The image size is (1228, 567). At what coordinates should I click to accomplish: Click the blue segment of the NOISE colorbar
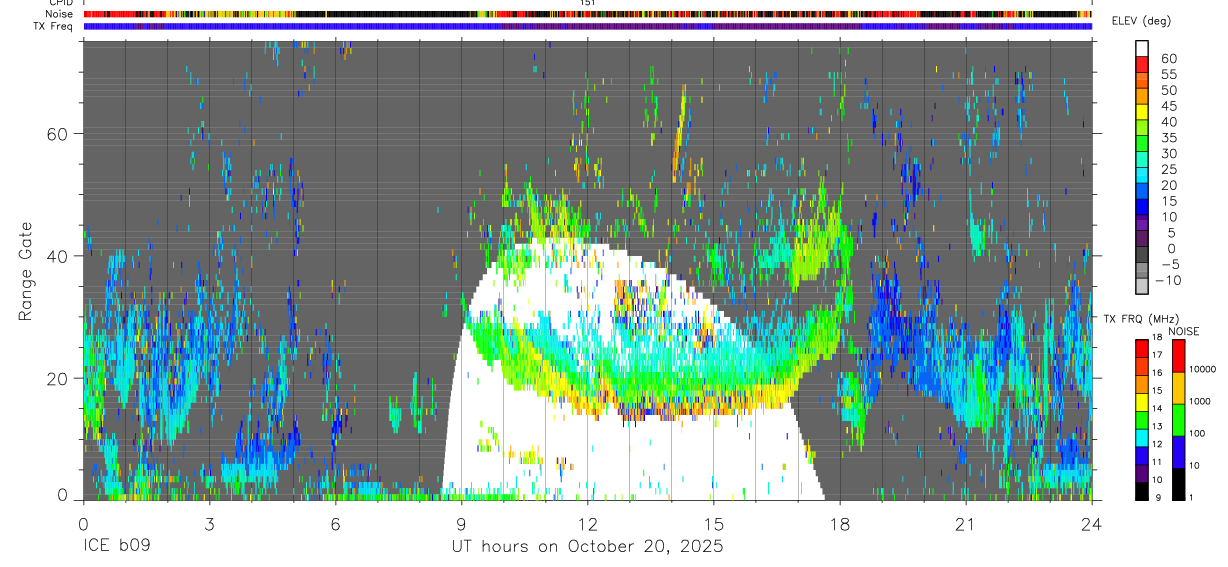point(1178,451)
